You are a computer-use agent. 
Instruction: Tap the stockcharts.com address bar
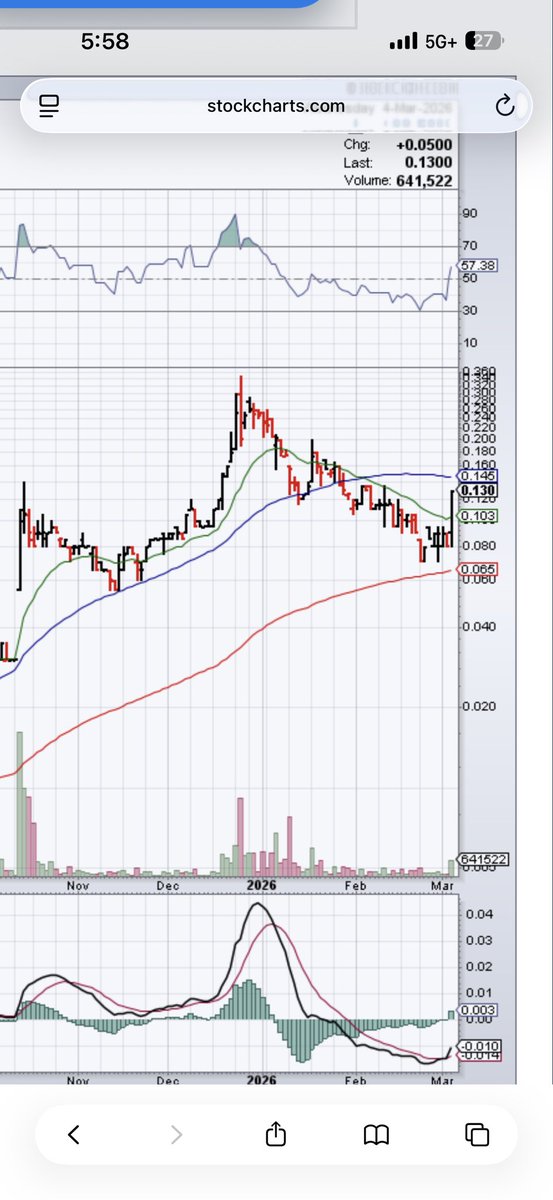click(x=277, y=106)
